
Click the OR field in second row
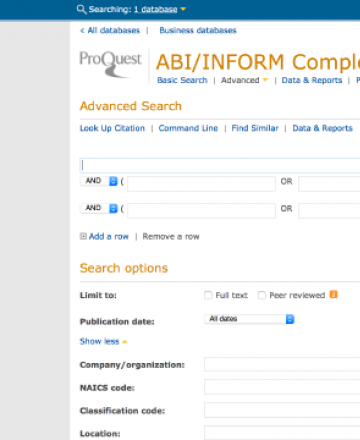coord(329,184)
